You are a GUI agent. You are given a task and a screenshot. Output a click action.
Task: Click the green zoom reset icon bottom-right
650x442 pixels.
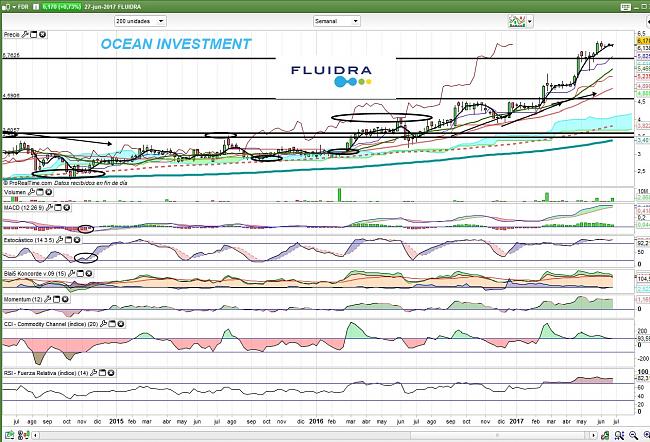point(605,435)
